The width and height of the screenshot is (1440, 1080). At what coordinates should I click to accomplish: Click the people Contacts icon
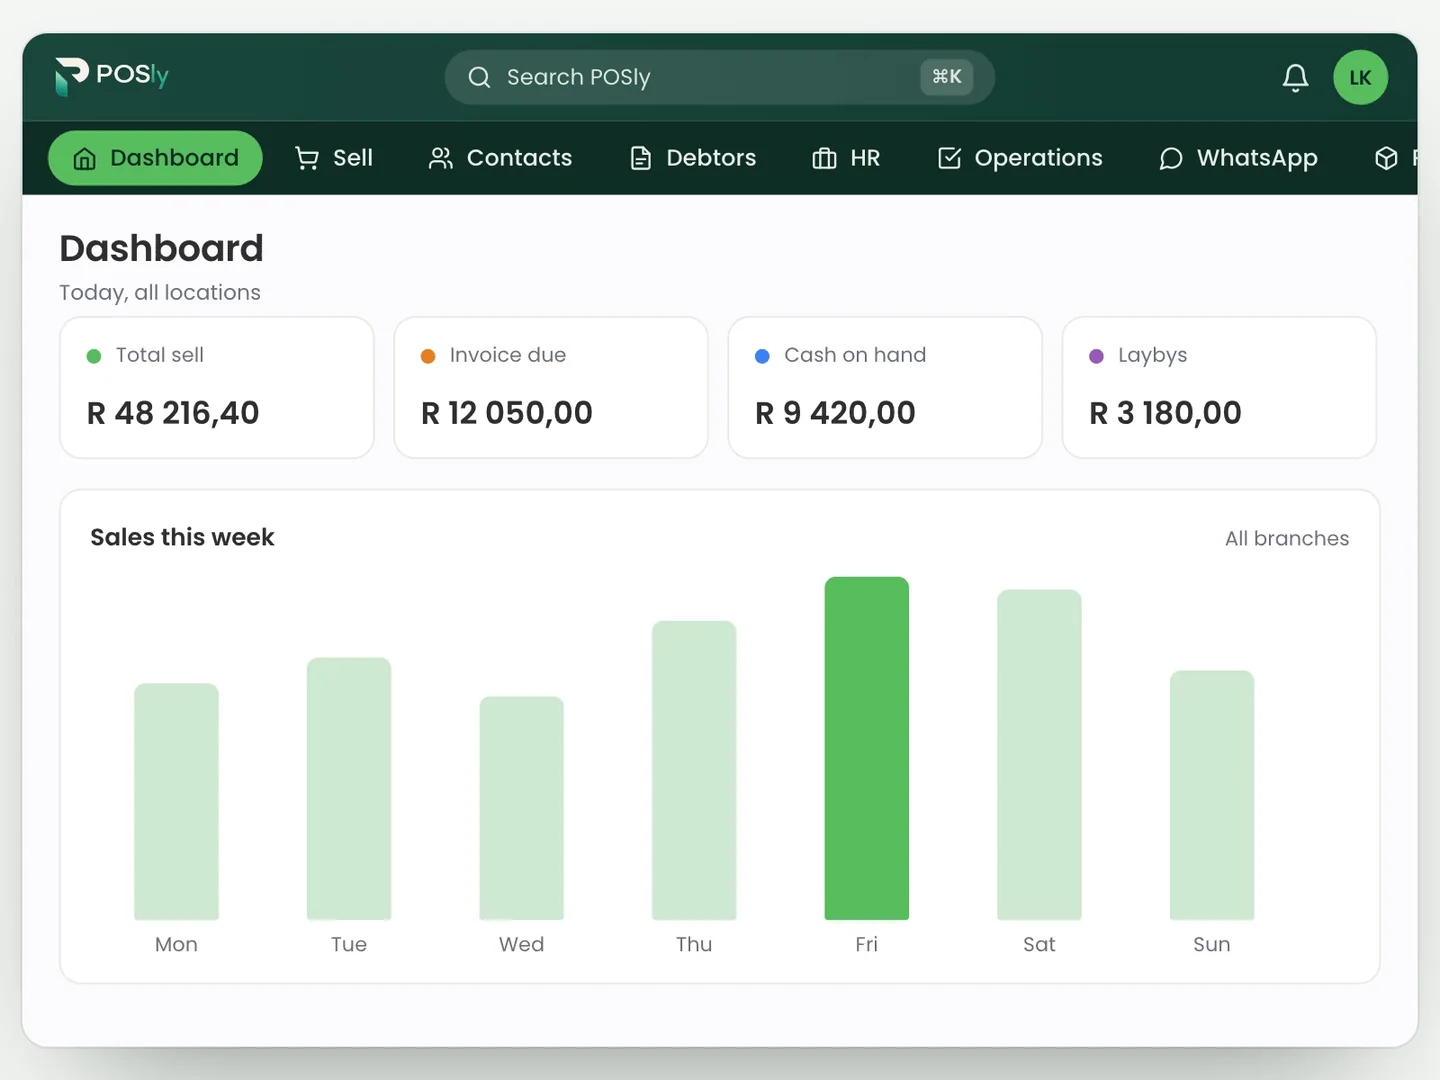click(441, 158)
